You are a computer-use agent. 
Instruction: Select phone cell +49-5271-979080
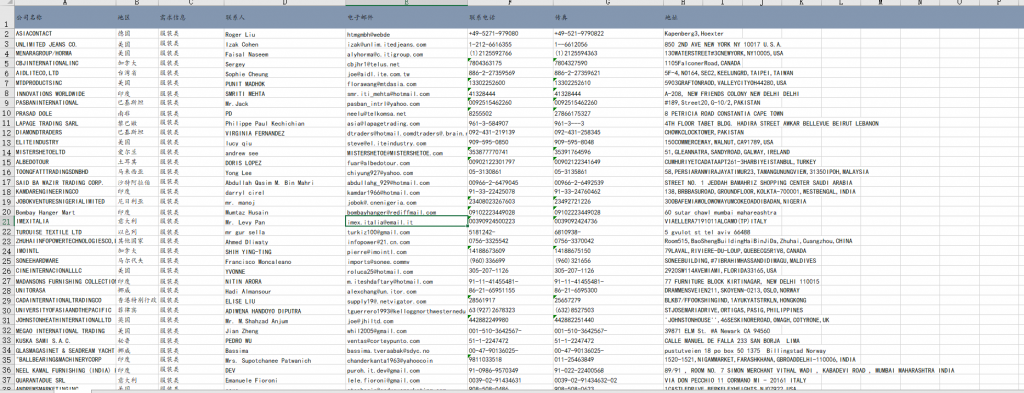509,33
